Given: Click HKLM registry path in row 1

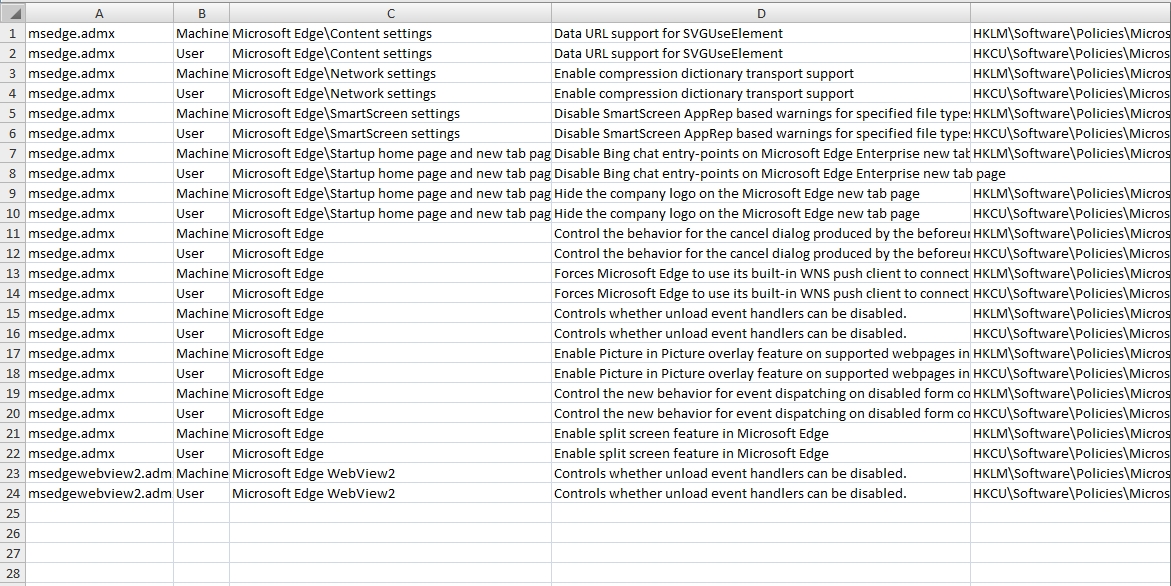Looking at the screenshot, I should pos(1071,33).
